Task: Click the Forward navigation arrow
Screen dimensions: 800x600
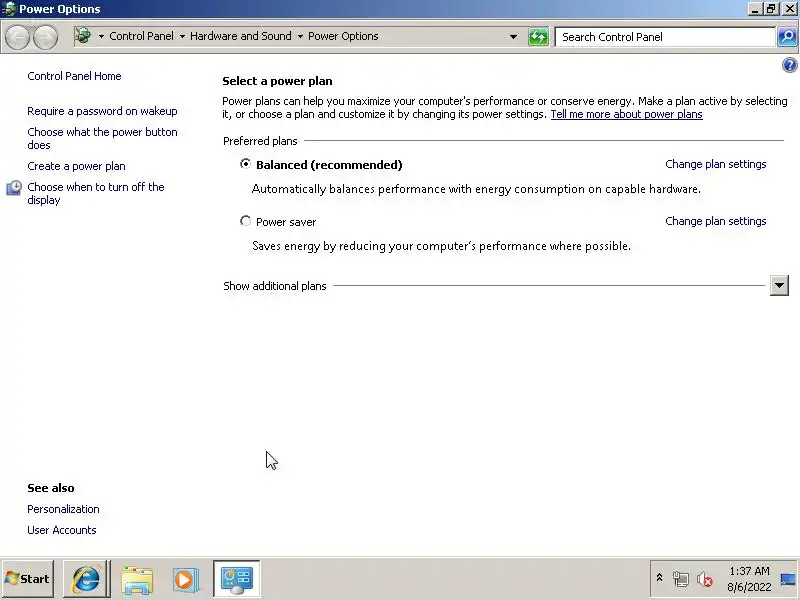Action: coord(45,37)
